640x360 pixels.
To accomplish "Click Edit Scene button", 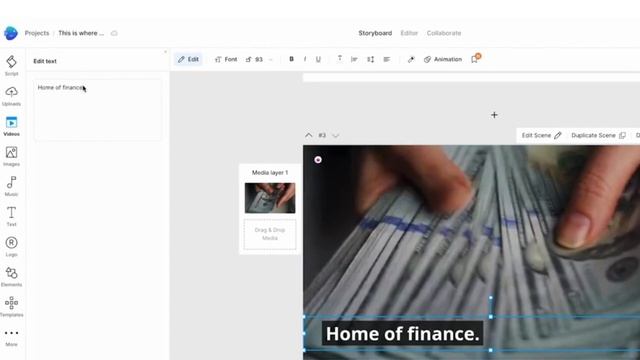I will click(x=542, y=136).
